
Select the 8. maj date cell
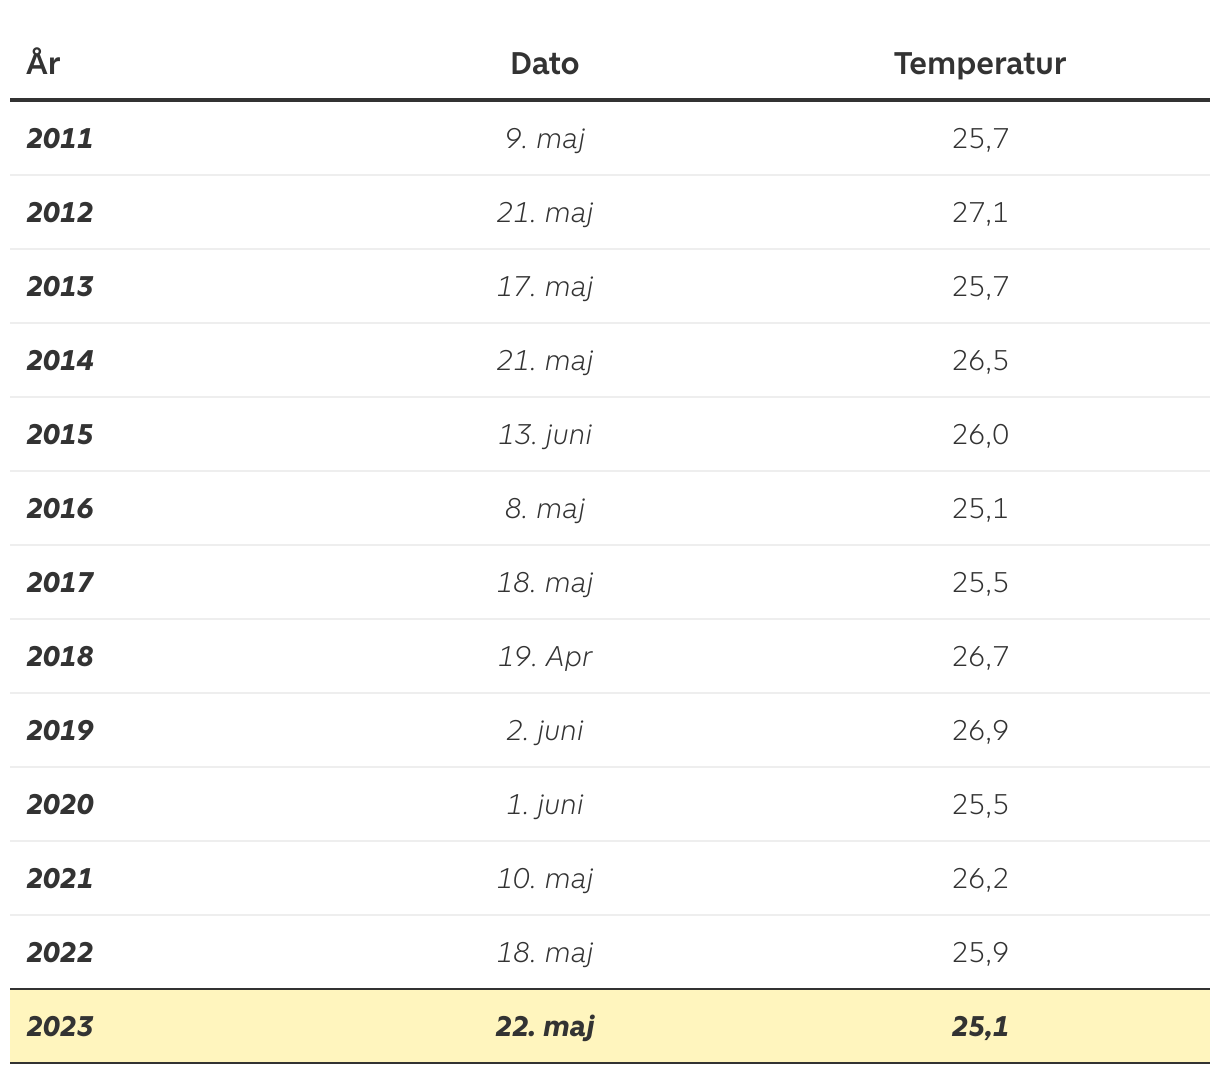(x=544, y=508)
